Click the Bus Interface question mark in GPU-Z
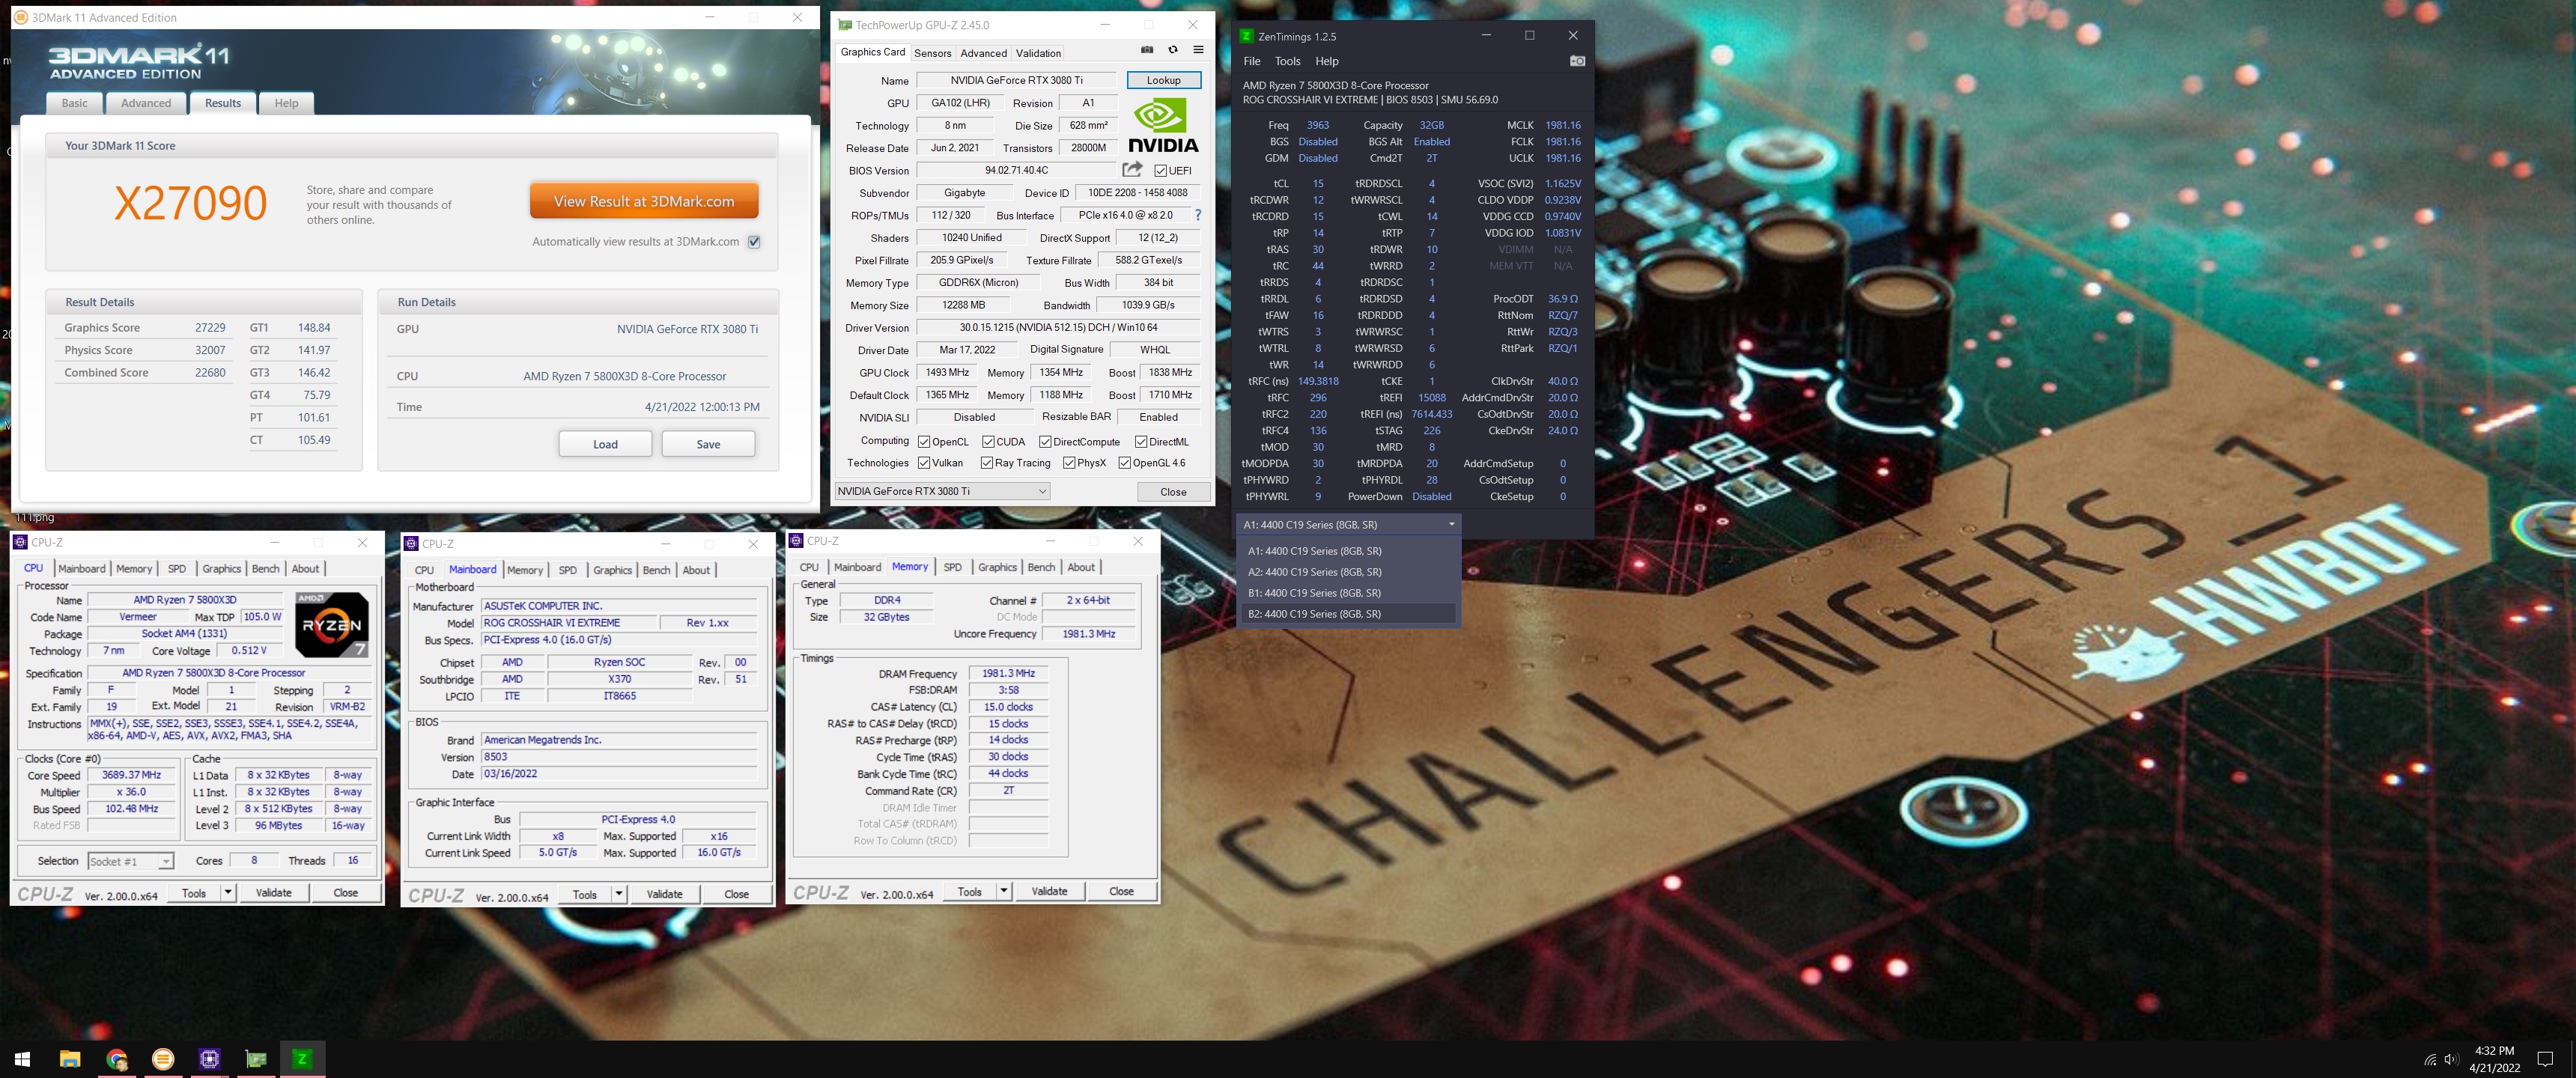This screenshot has width=2576, height=1078. point(1197,215)
